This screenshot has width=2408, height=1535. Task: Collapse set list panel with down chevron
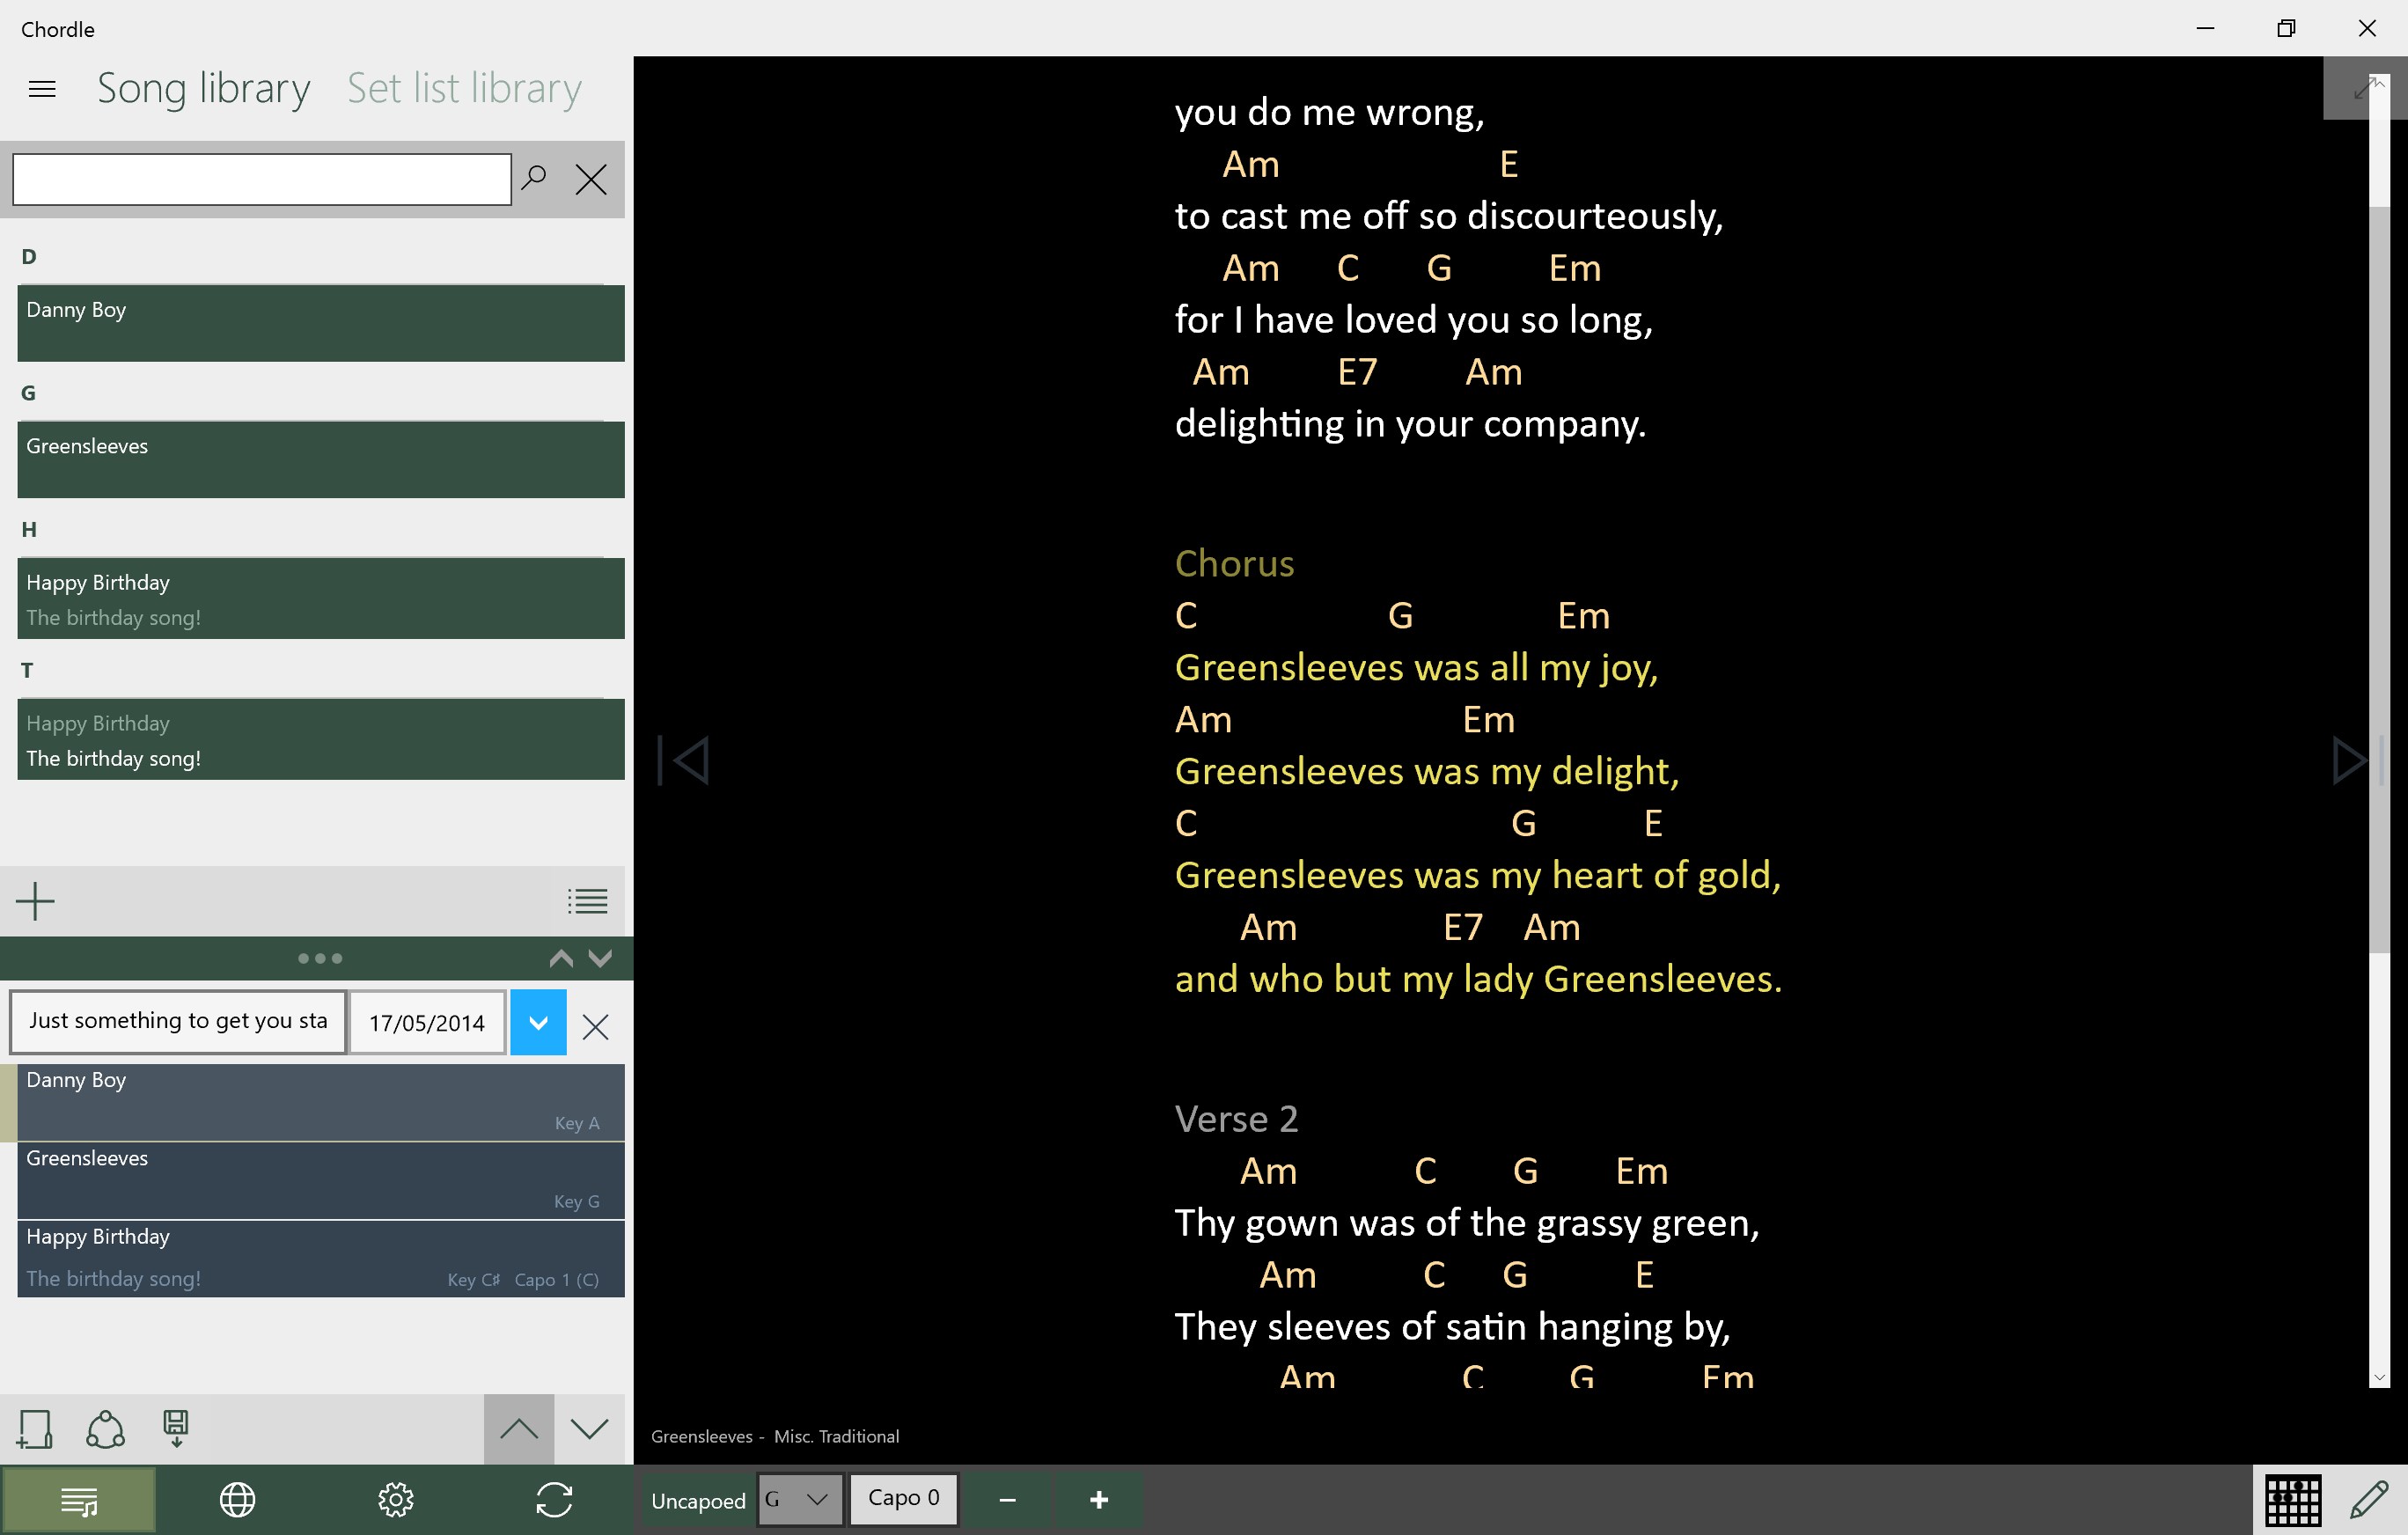click(600, 958)
